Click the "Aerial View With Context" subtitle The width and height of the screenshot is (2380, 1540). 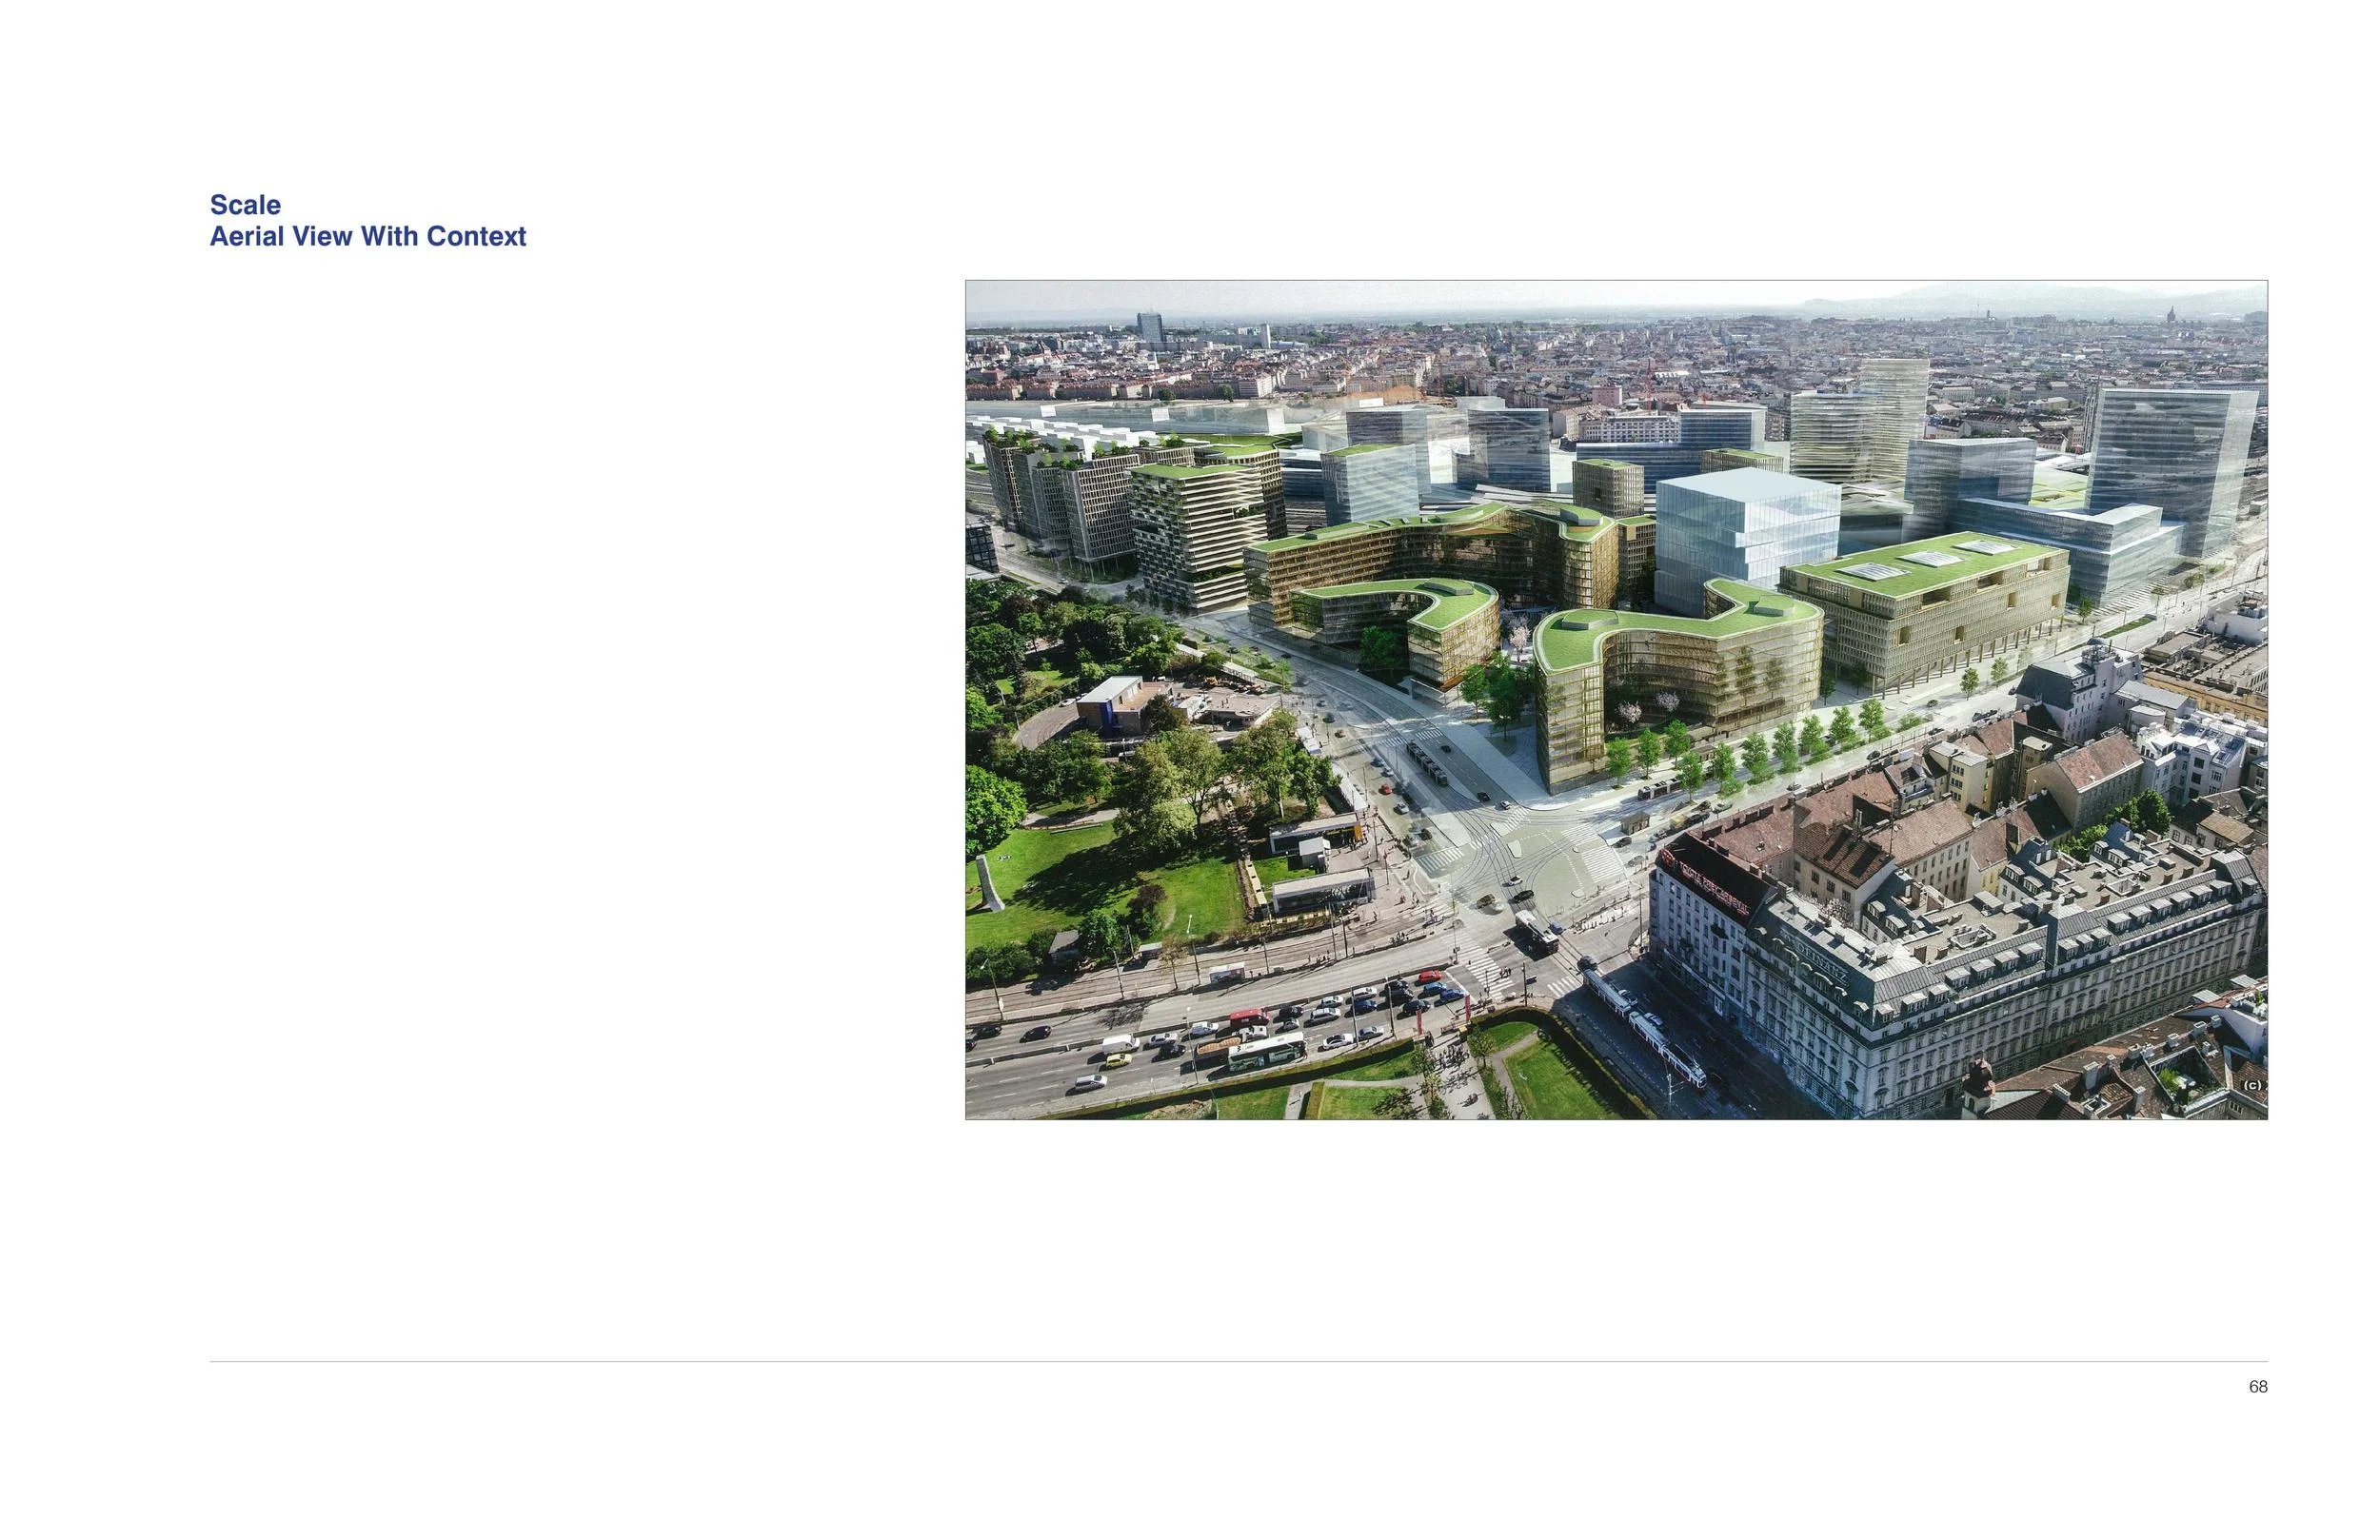[367, 237]
